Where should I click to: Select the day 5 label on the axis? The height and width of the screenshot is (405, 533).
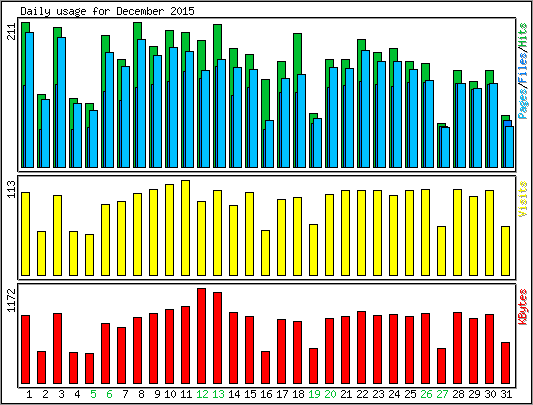93,394
